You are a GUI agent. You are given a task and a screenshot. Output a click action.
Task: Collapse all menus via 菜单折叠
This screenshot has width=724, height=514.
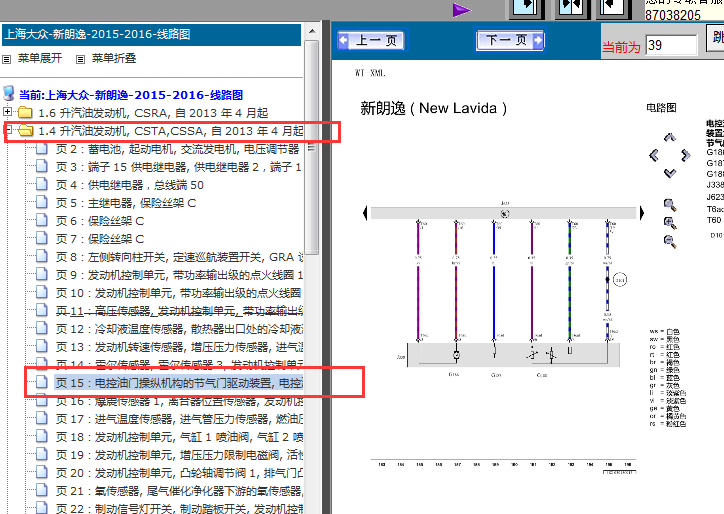[114, 58]
